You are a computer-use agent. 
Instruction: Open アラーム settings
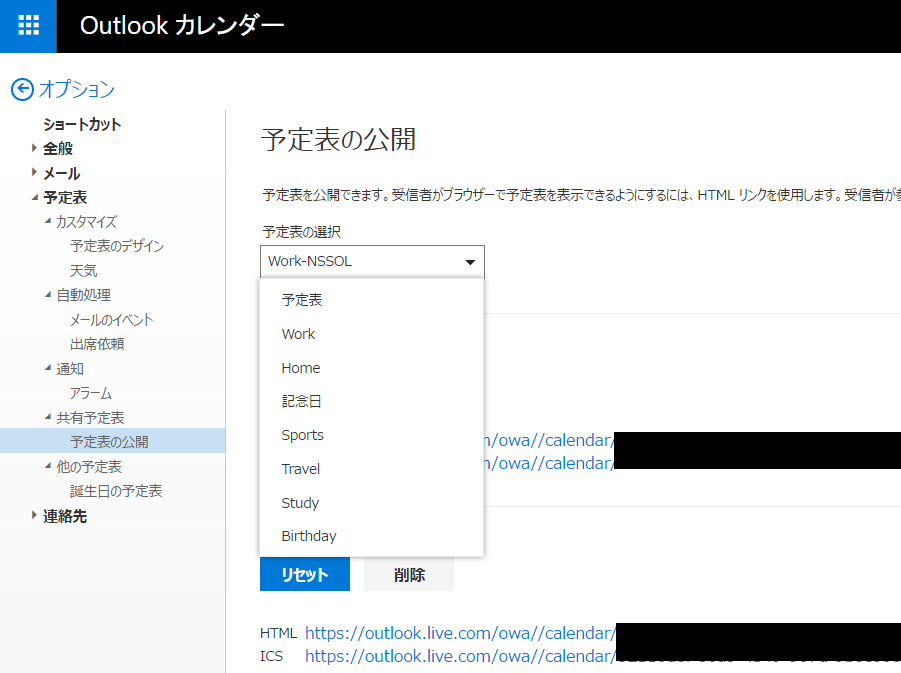pyautogui.click(x=91, y=393)
